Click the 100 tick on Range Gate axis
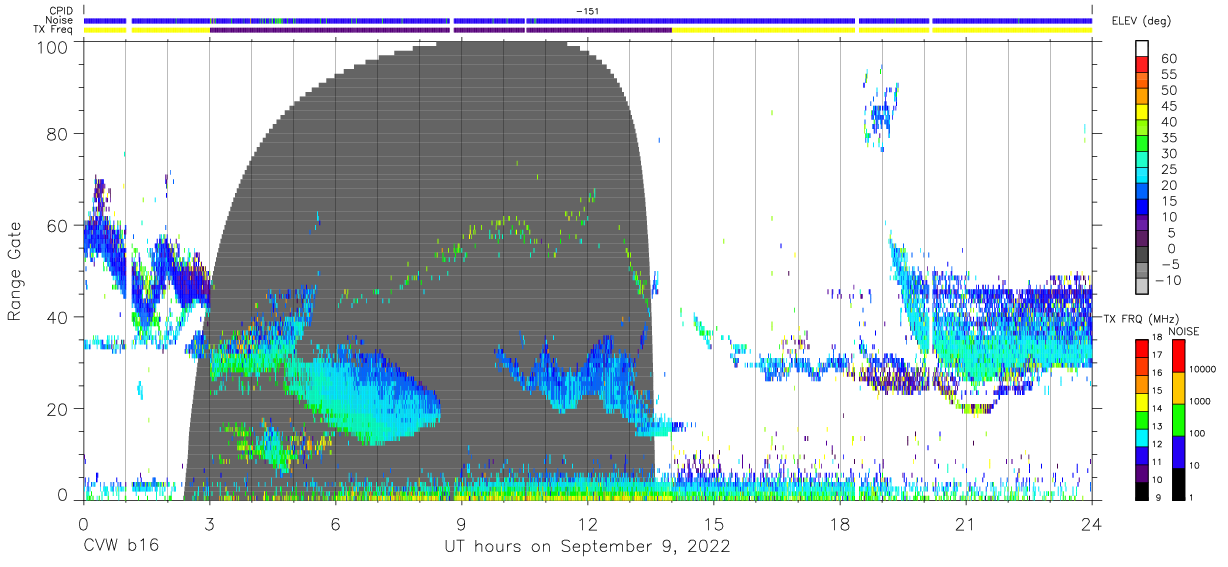Screen dimensions: 1228x567 (x=53, y=46)
